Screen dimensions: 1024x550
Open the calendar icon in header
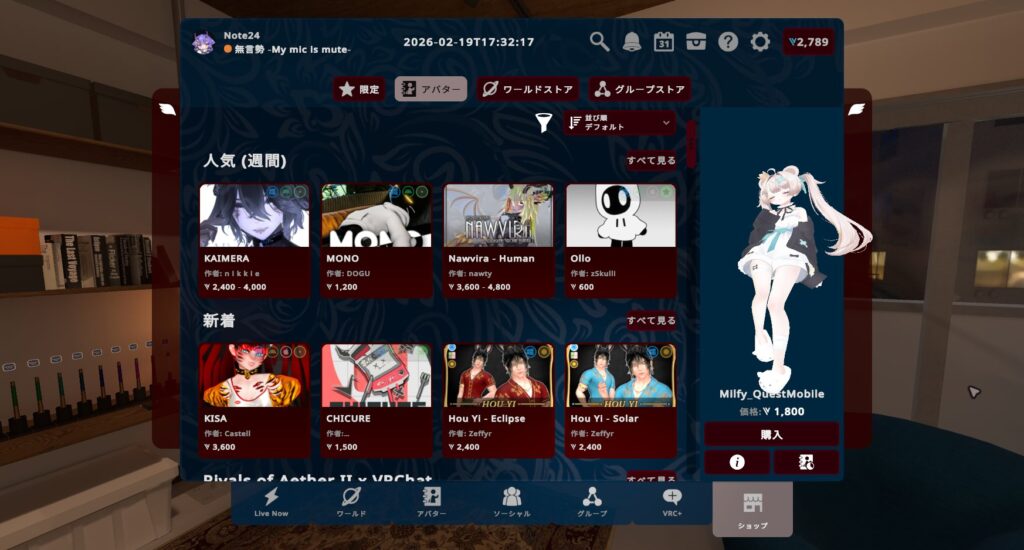[x=664, y=41]
